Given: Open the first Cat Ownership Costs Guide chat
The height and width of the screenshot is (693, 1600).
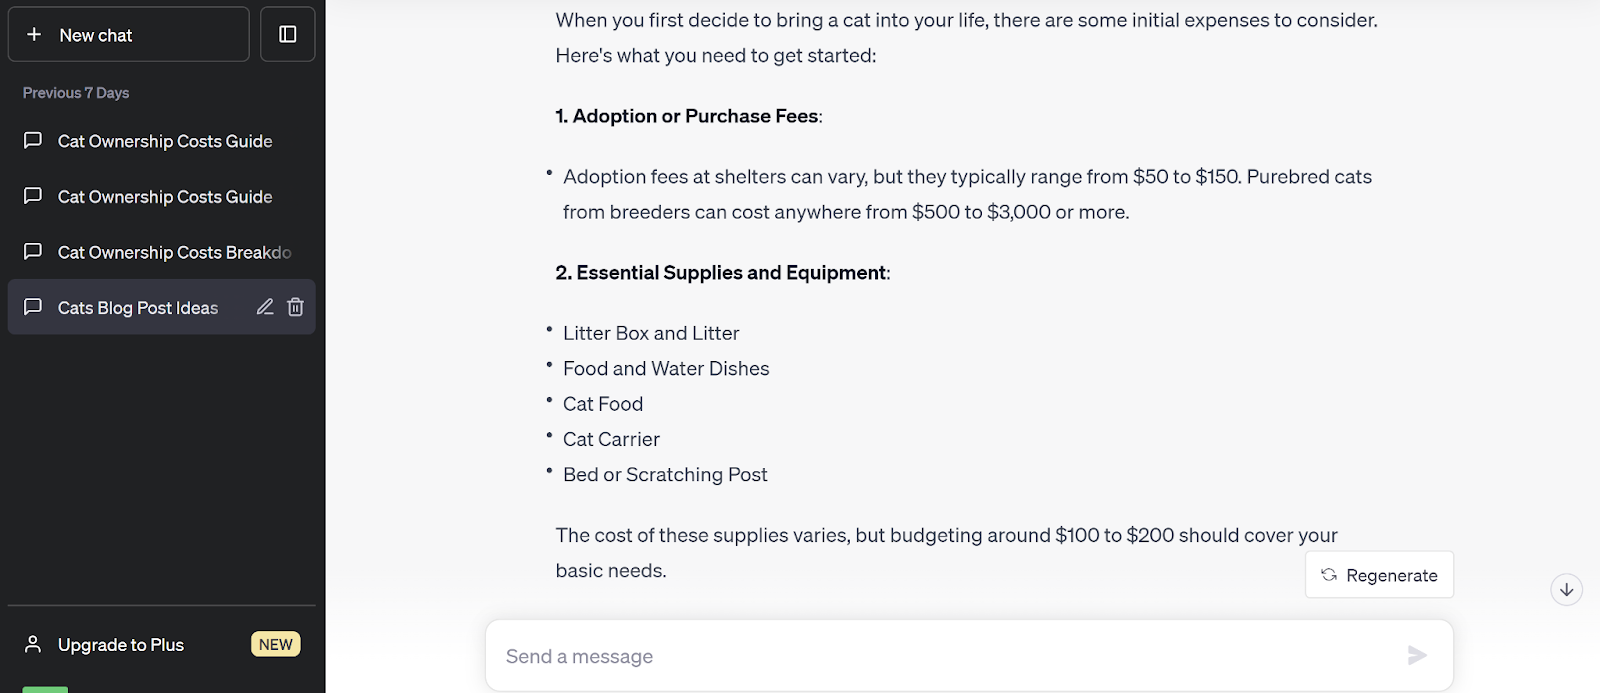Looking at the screenshot, I should pos(165,141).
